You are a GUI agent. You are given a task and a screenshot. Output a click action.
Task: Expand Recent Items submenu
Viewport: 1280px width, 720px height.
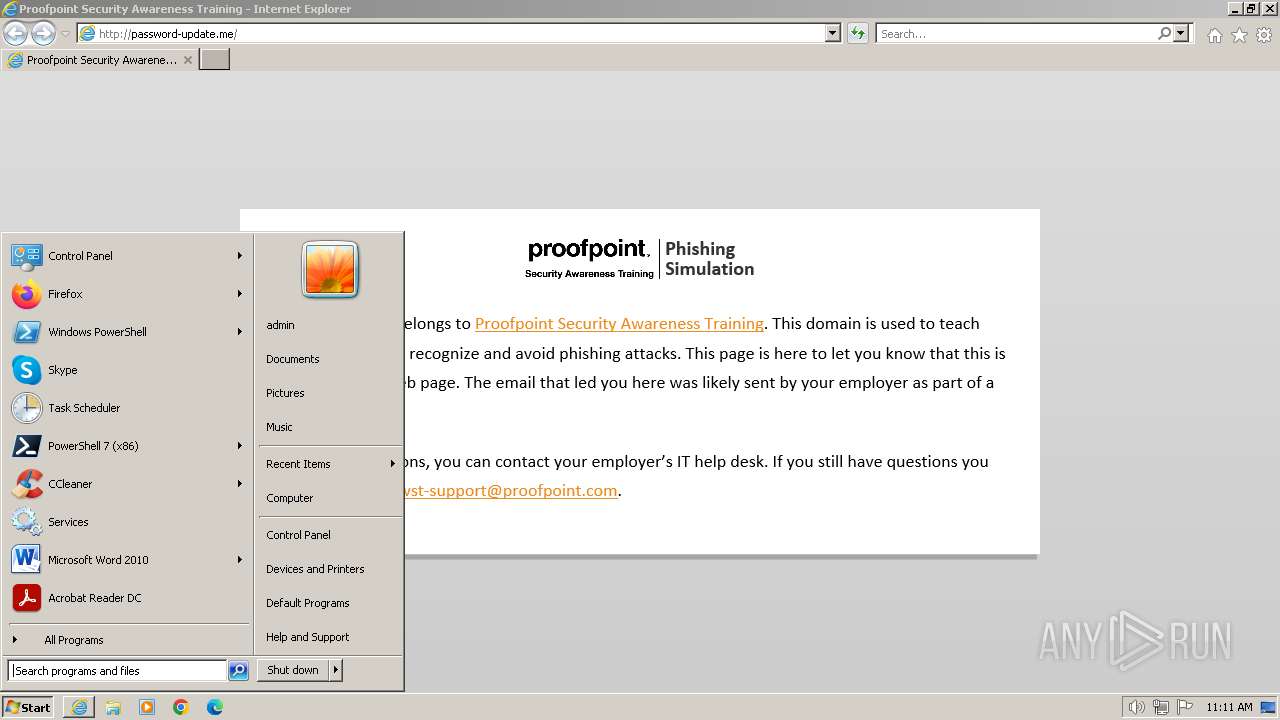[x=329, y=464]
